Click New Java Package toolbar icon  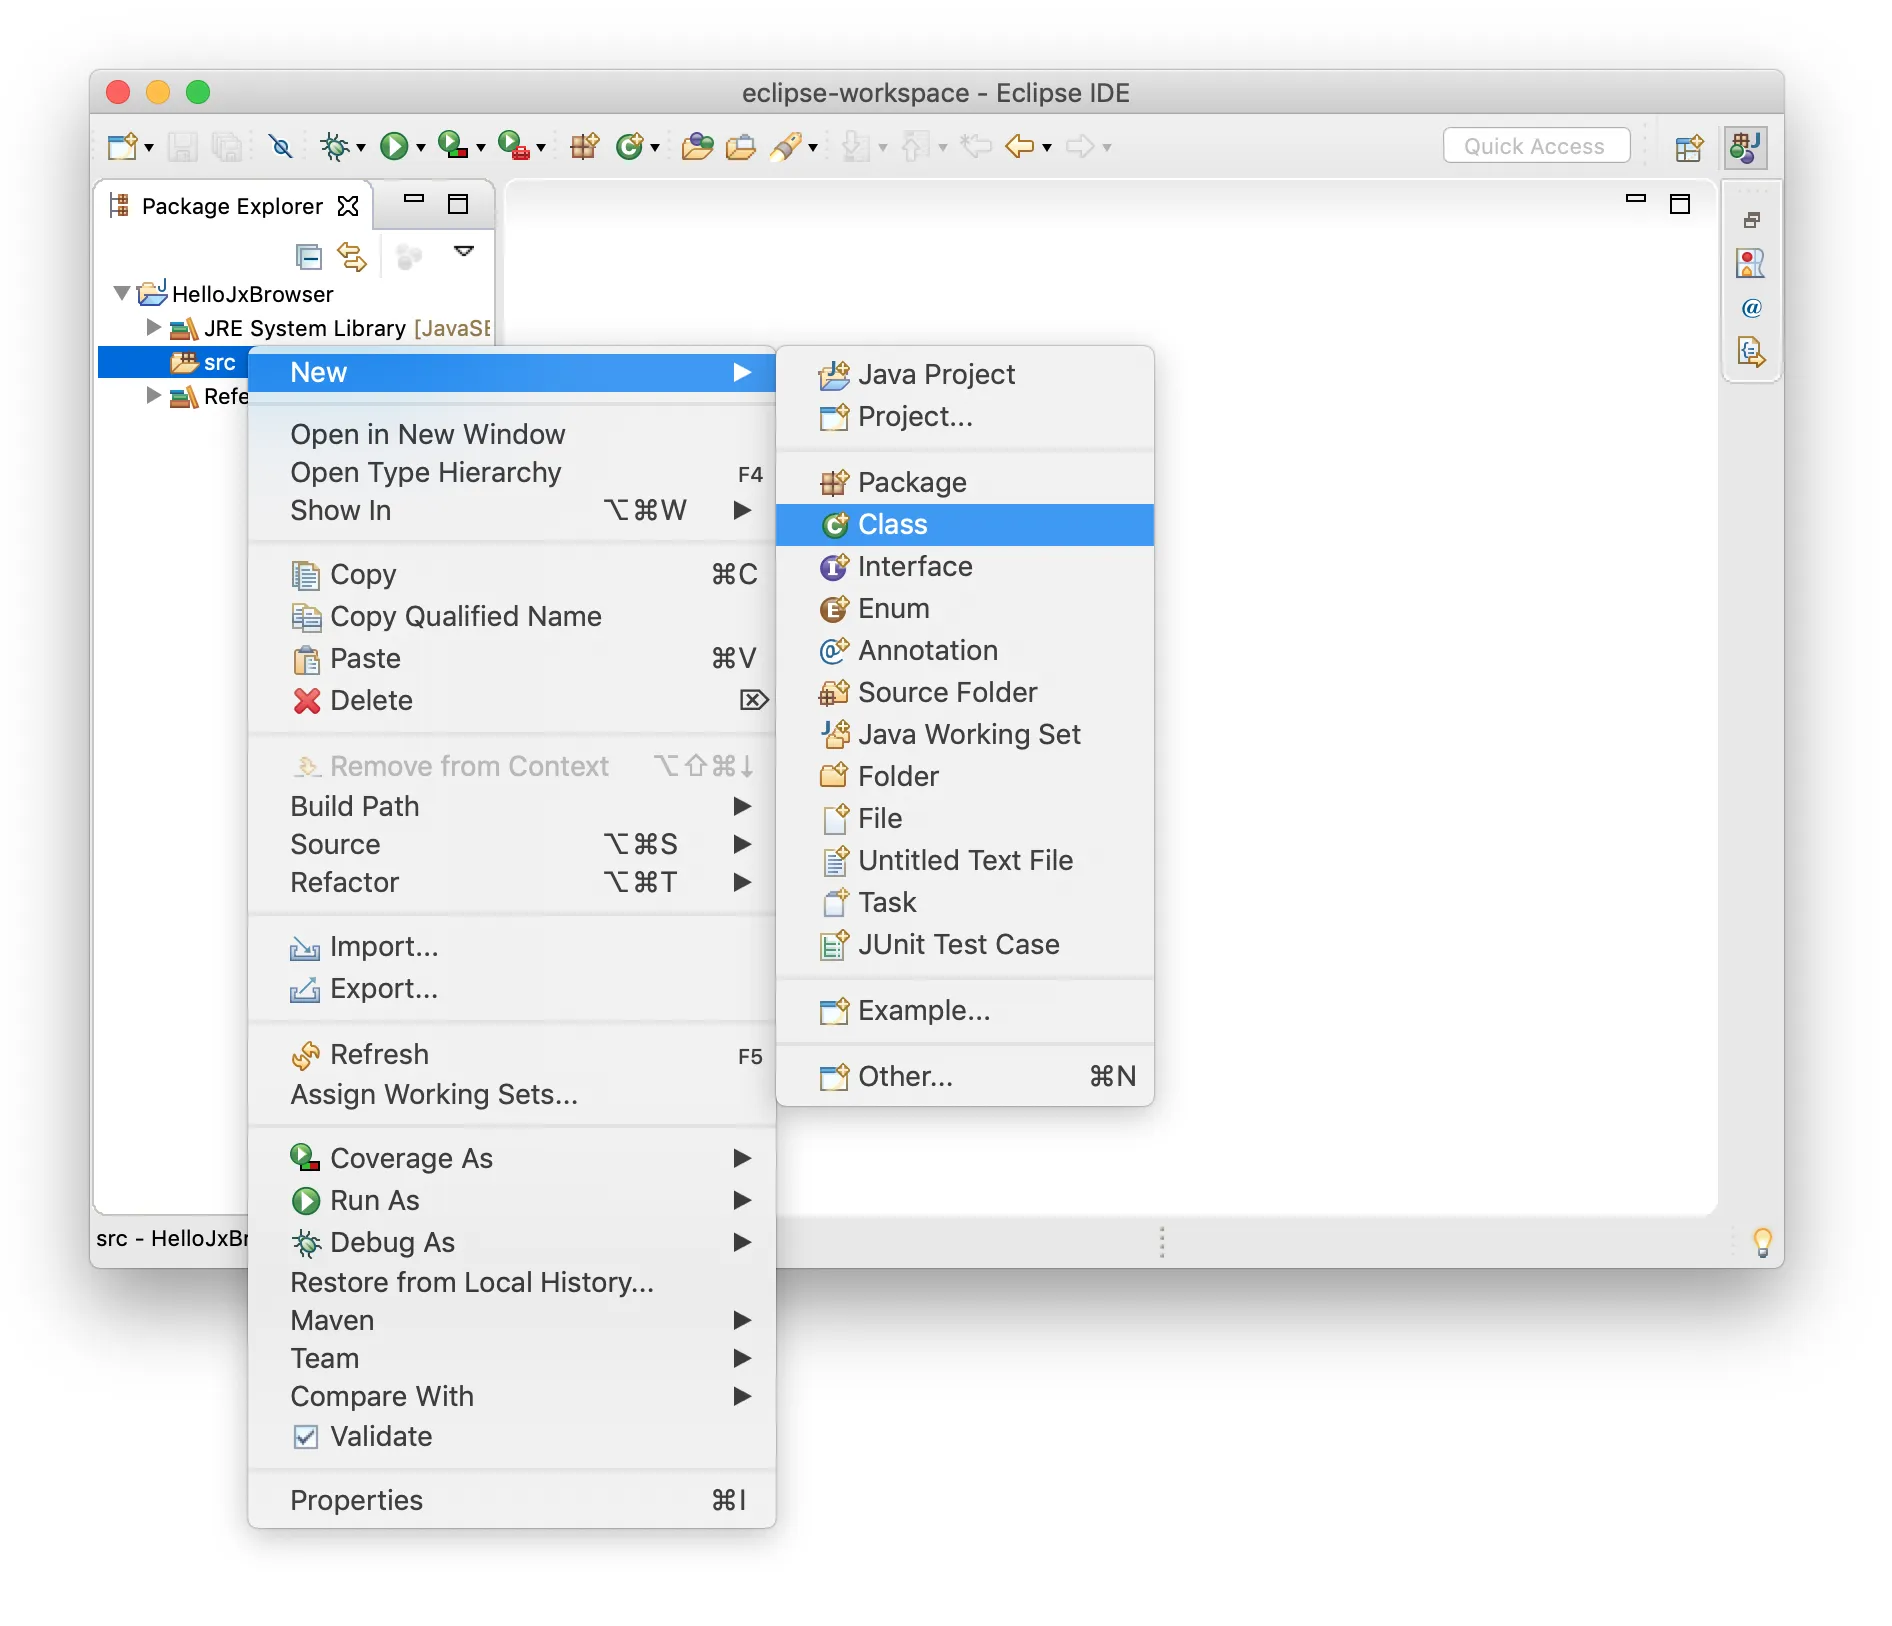point(584,146)
